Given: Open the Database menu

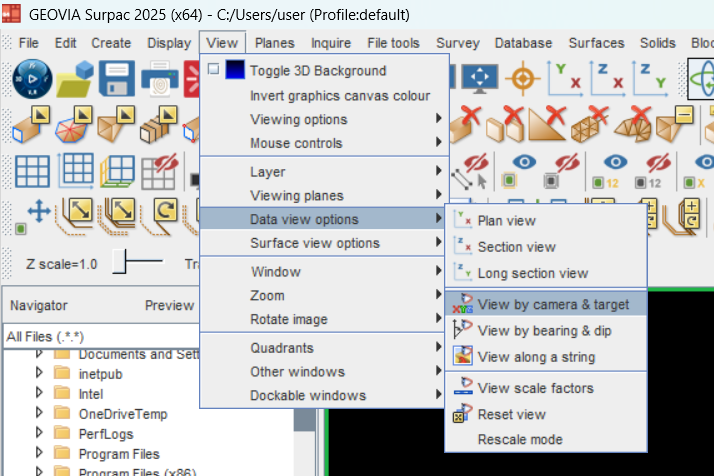Looking at the screenshot, I should [x=523, y=43].
